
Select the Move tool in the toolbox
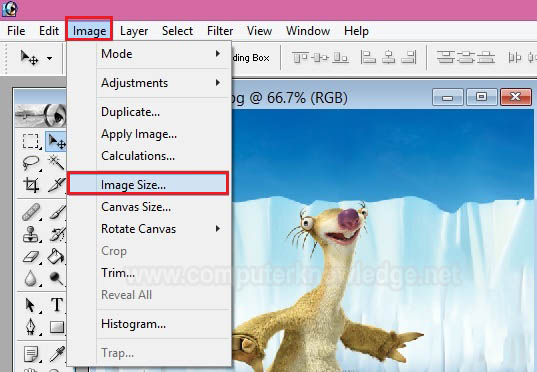click(x=57, y=141)
